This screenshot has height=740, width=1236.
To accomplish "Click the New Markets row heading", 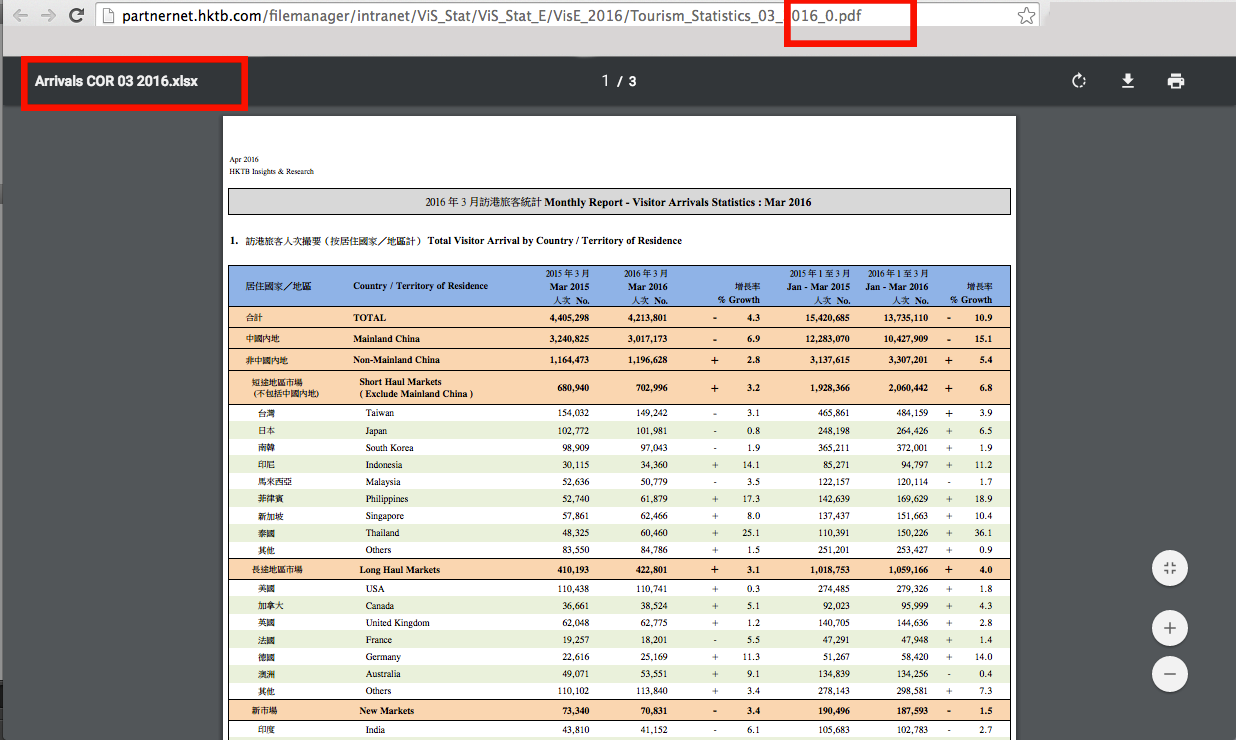I will tap(386, 711).
